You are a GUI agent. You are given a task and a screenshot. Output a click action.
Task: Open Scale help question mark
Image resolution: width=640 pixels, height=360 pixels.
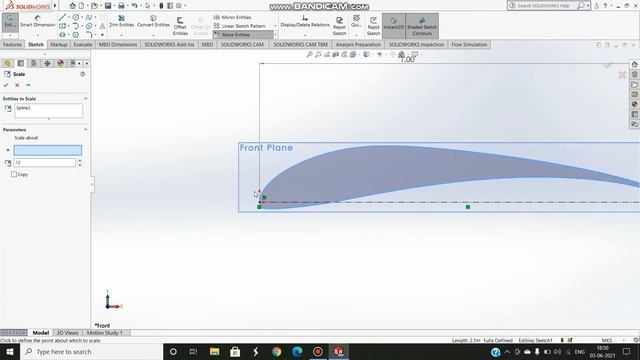click(82, 74)
